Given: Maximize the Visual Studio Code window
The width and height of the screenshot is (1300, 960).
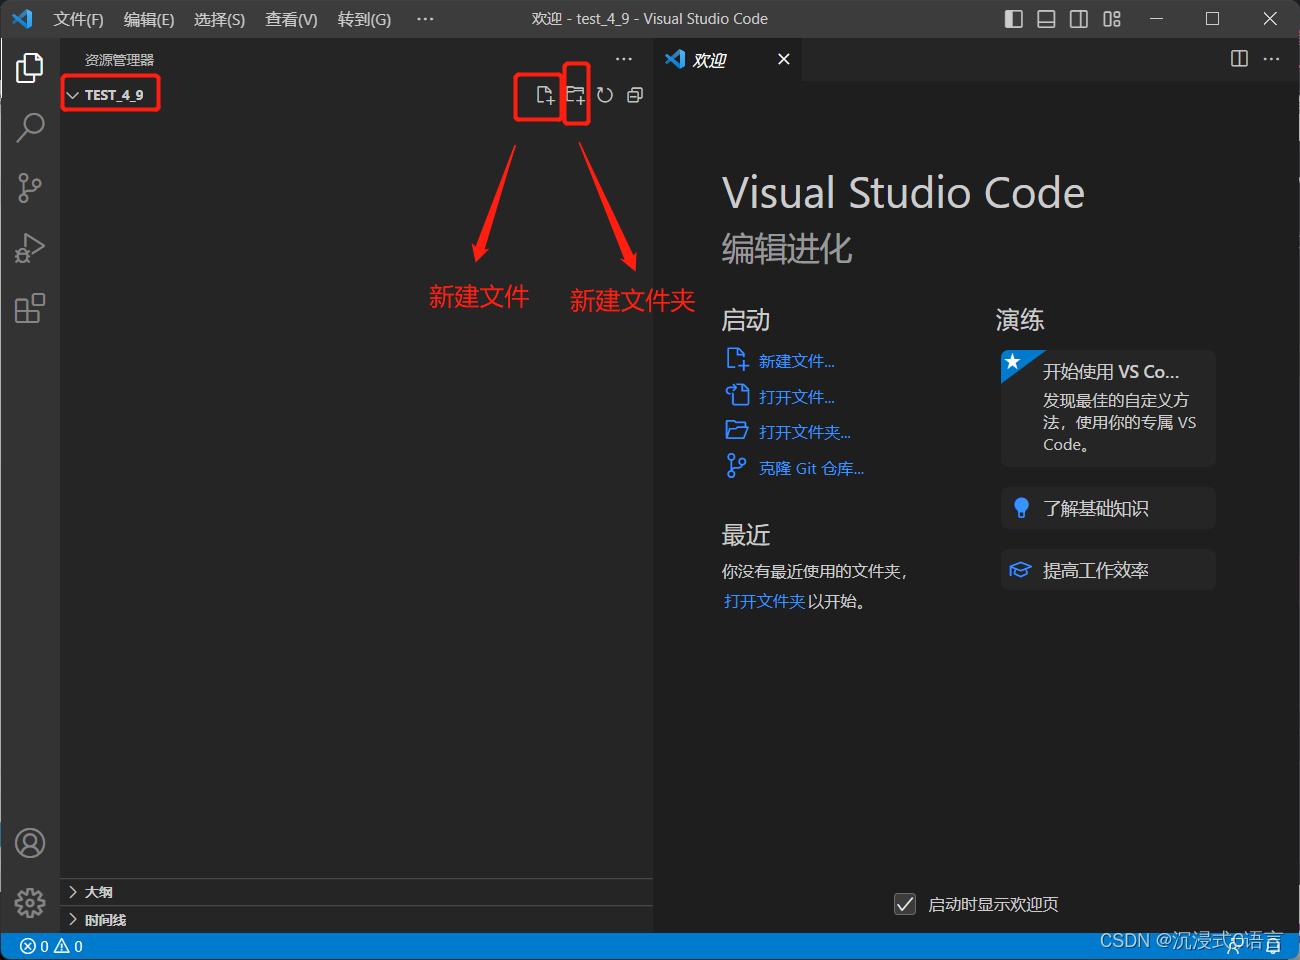Looking at the screenshot, I should [x=1212, y=19].
